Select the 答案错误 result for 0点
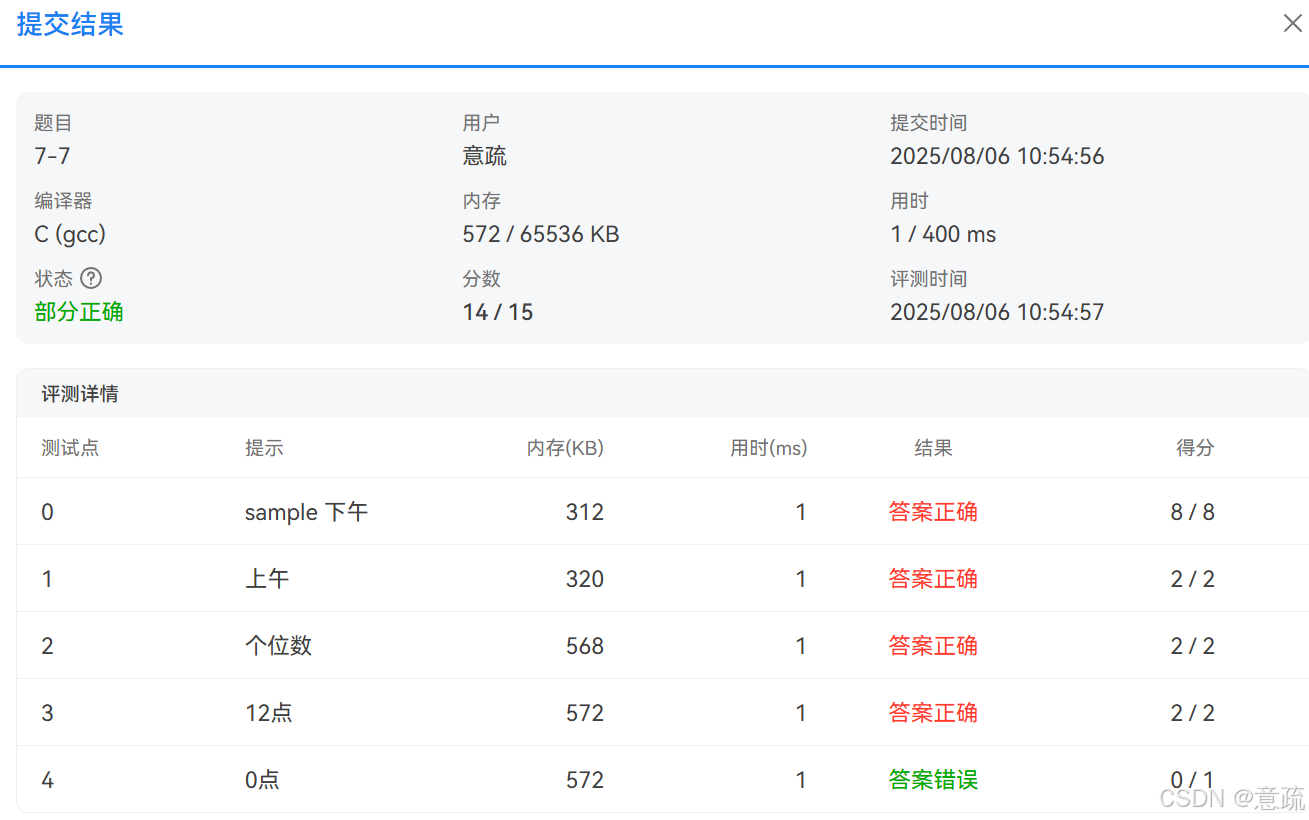The height and width of the screenshot is (820, 1309). (933, 780)
